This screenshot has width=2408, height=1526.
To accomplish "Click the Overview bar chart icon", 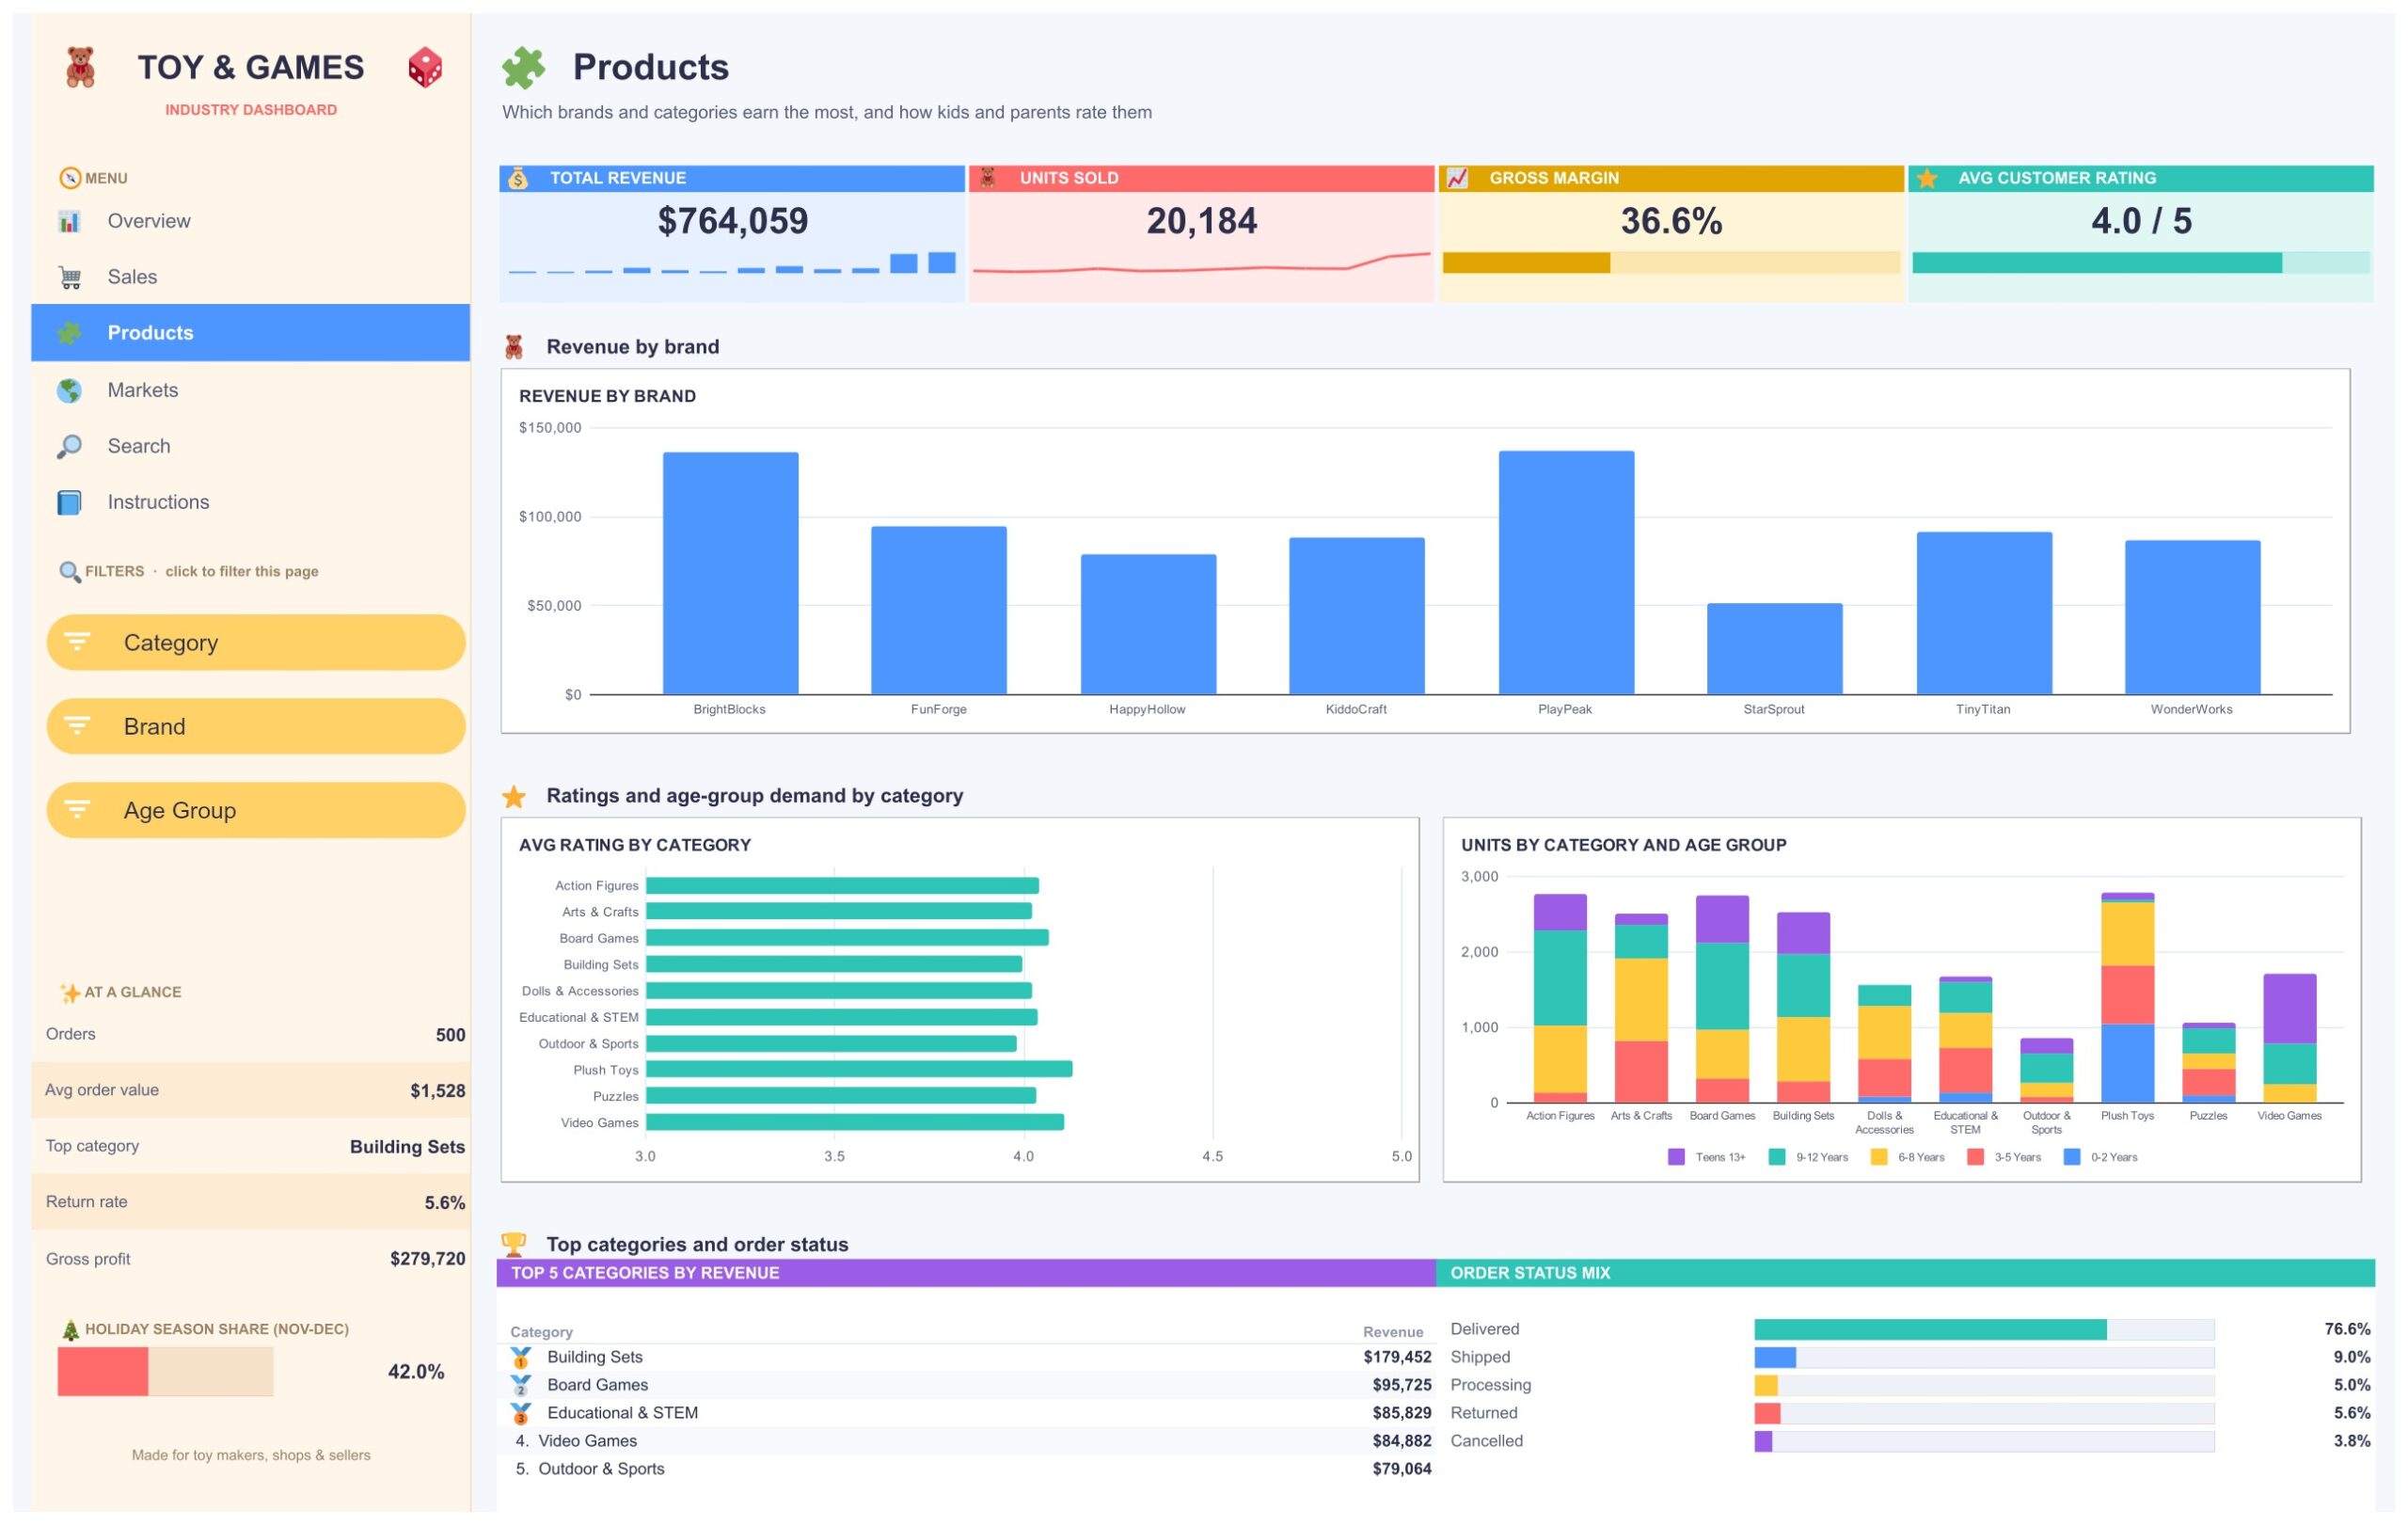I will (x=69, y=221).
